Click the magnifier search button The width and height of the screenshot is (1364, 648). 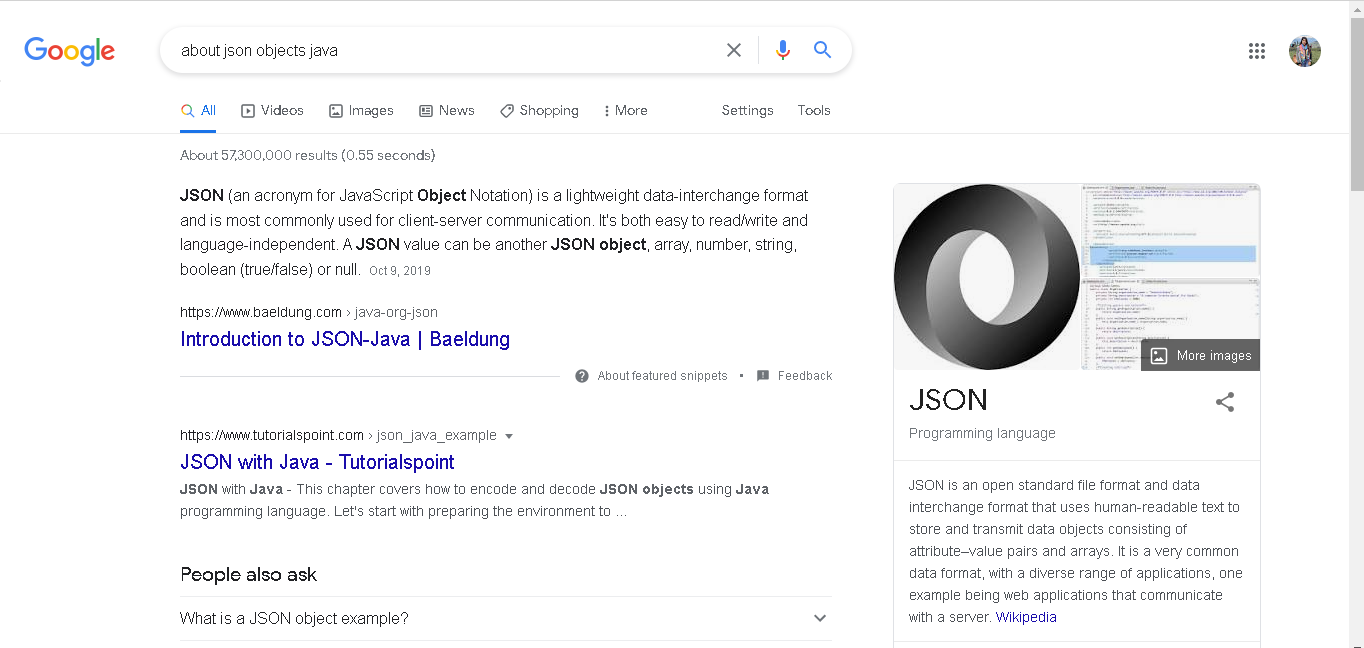point(823,50)
